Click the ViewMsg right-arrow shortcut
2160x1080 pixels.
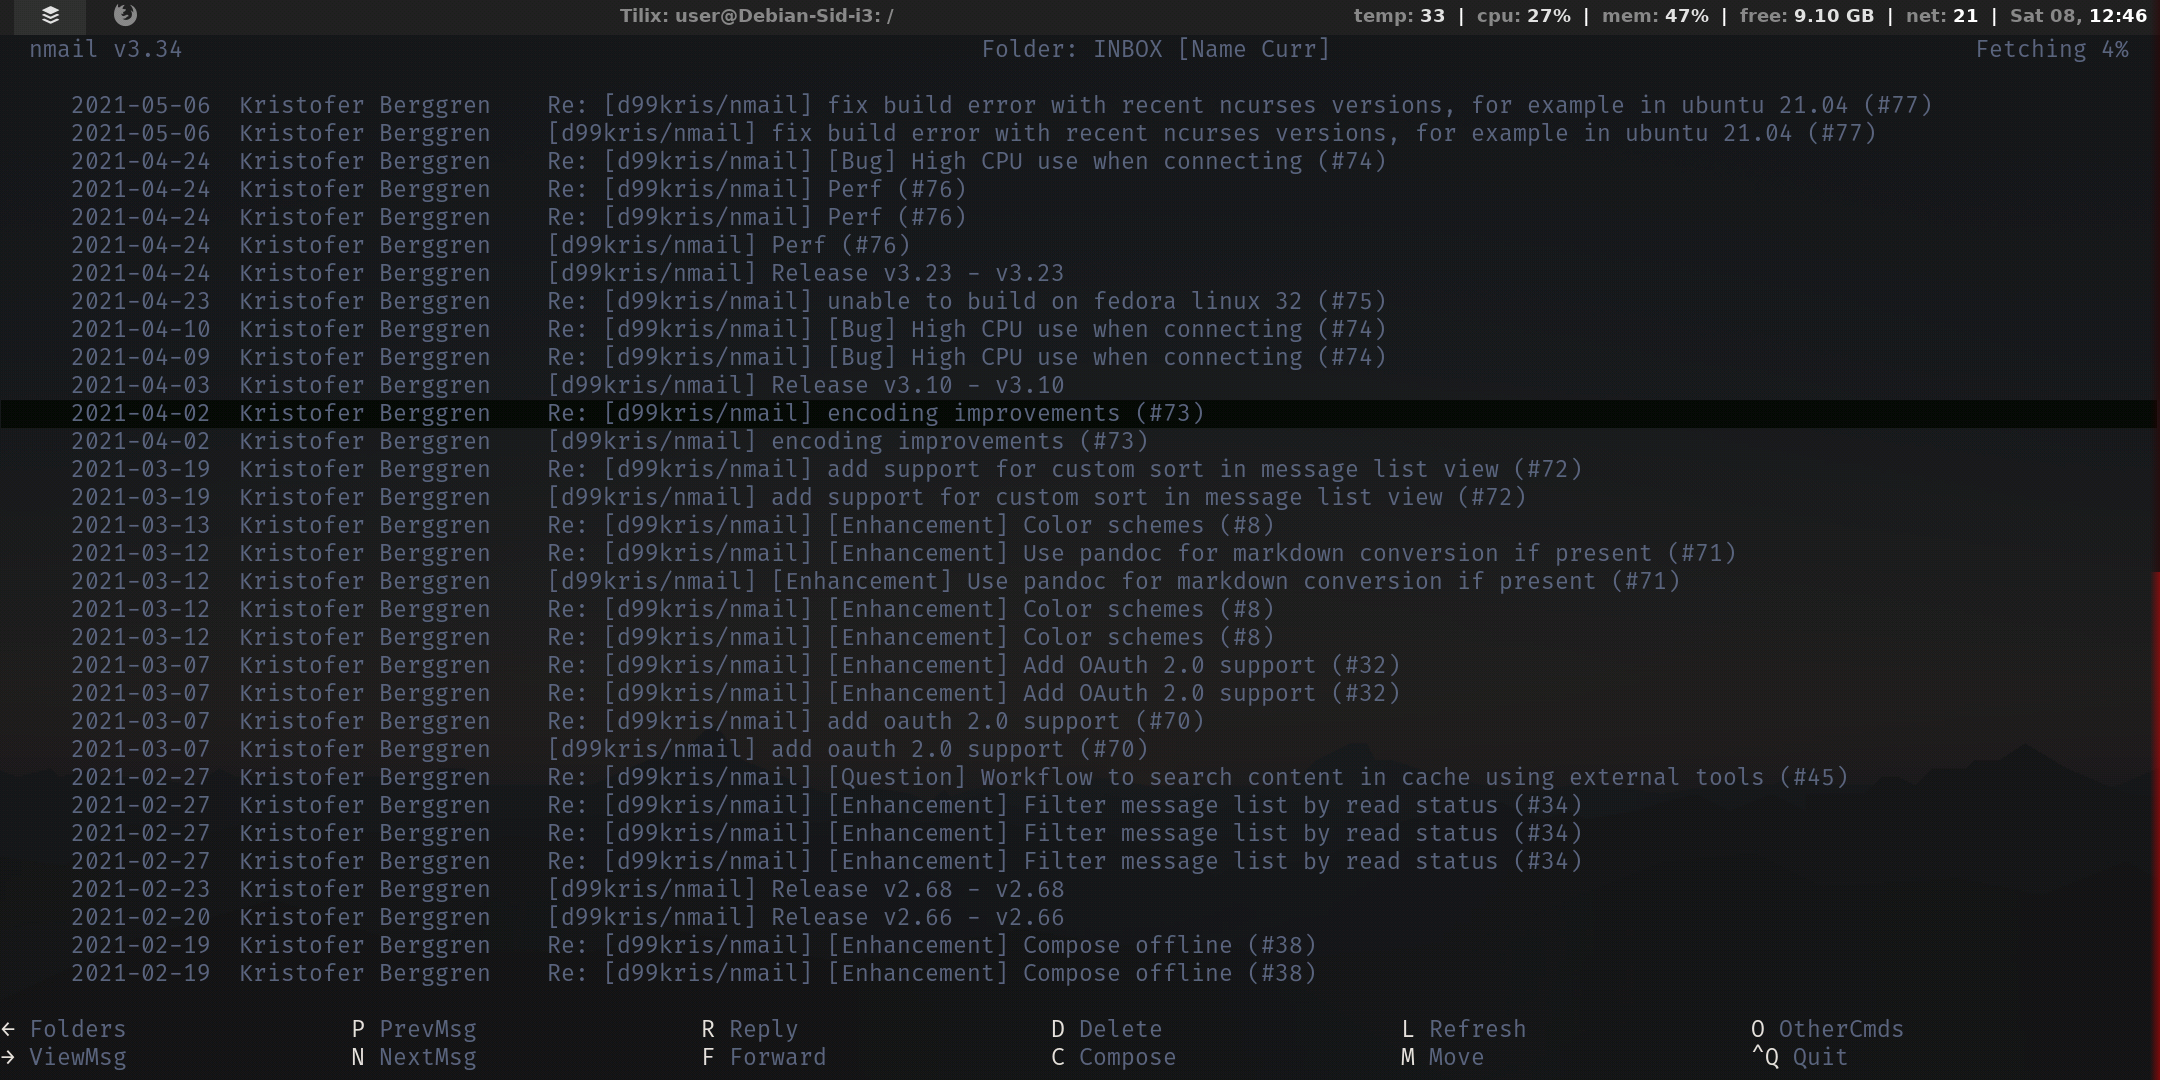(x=66, y=1057)
